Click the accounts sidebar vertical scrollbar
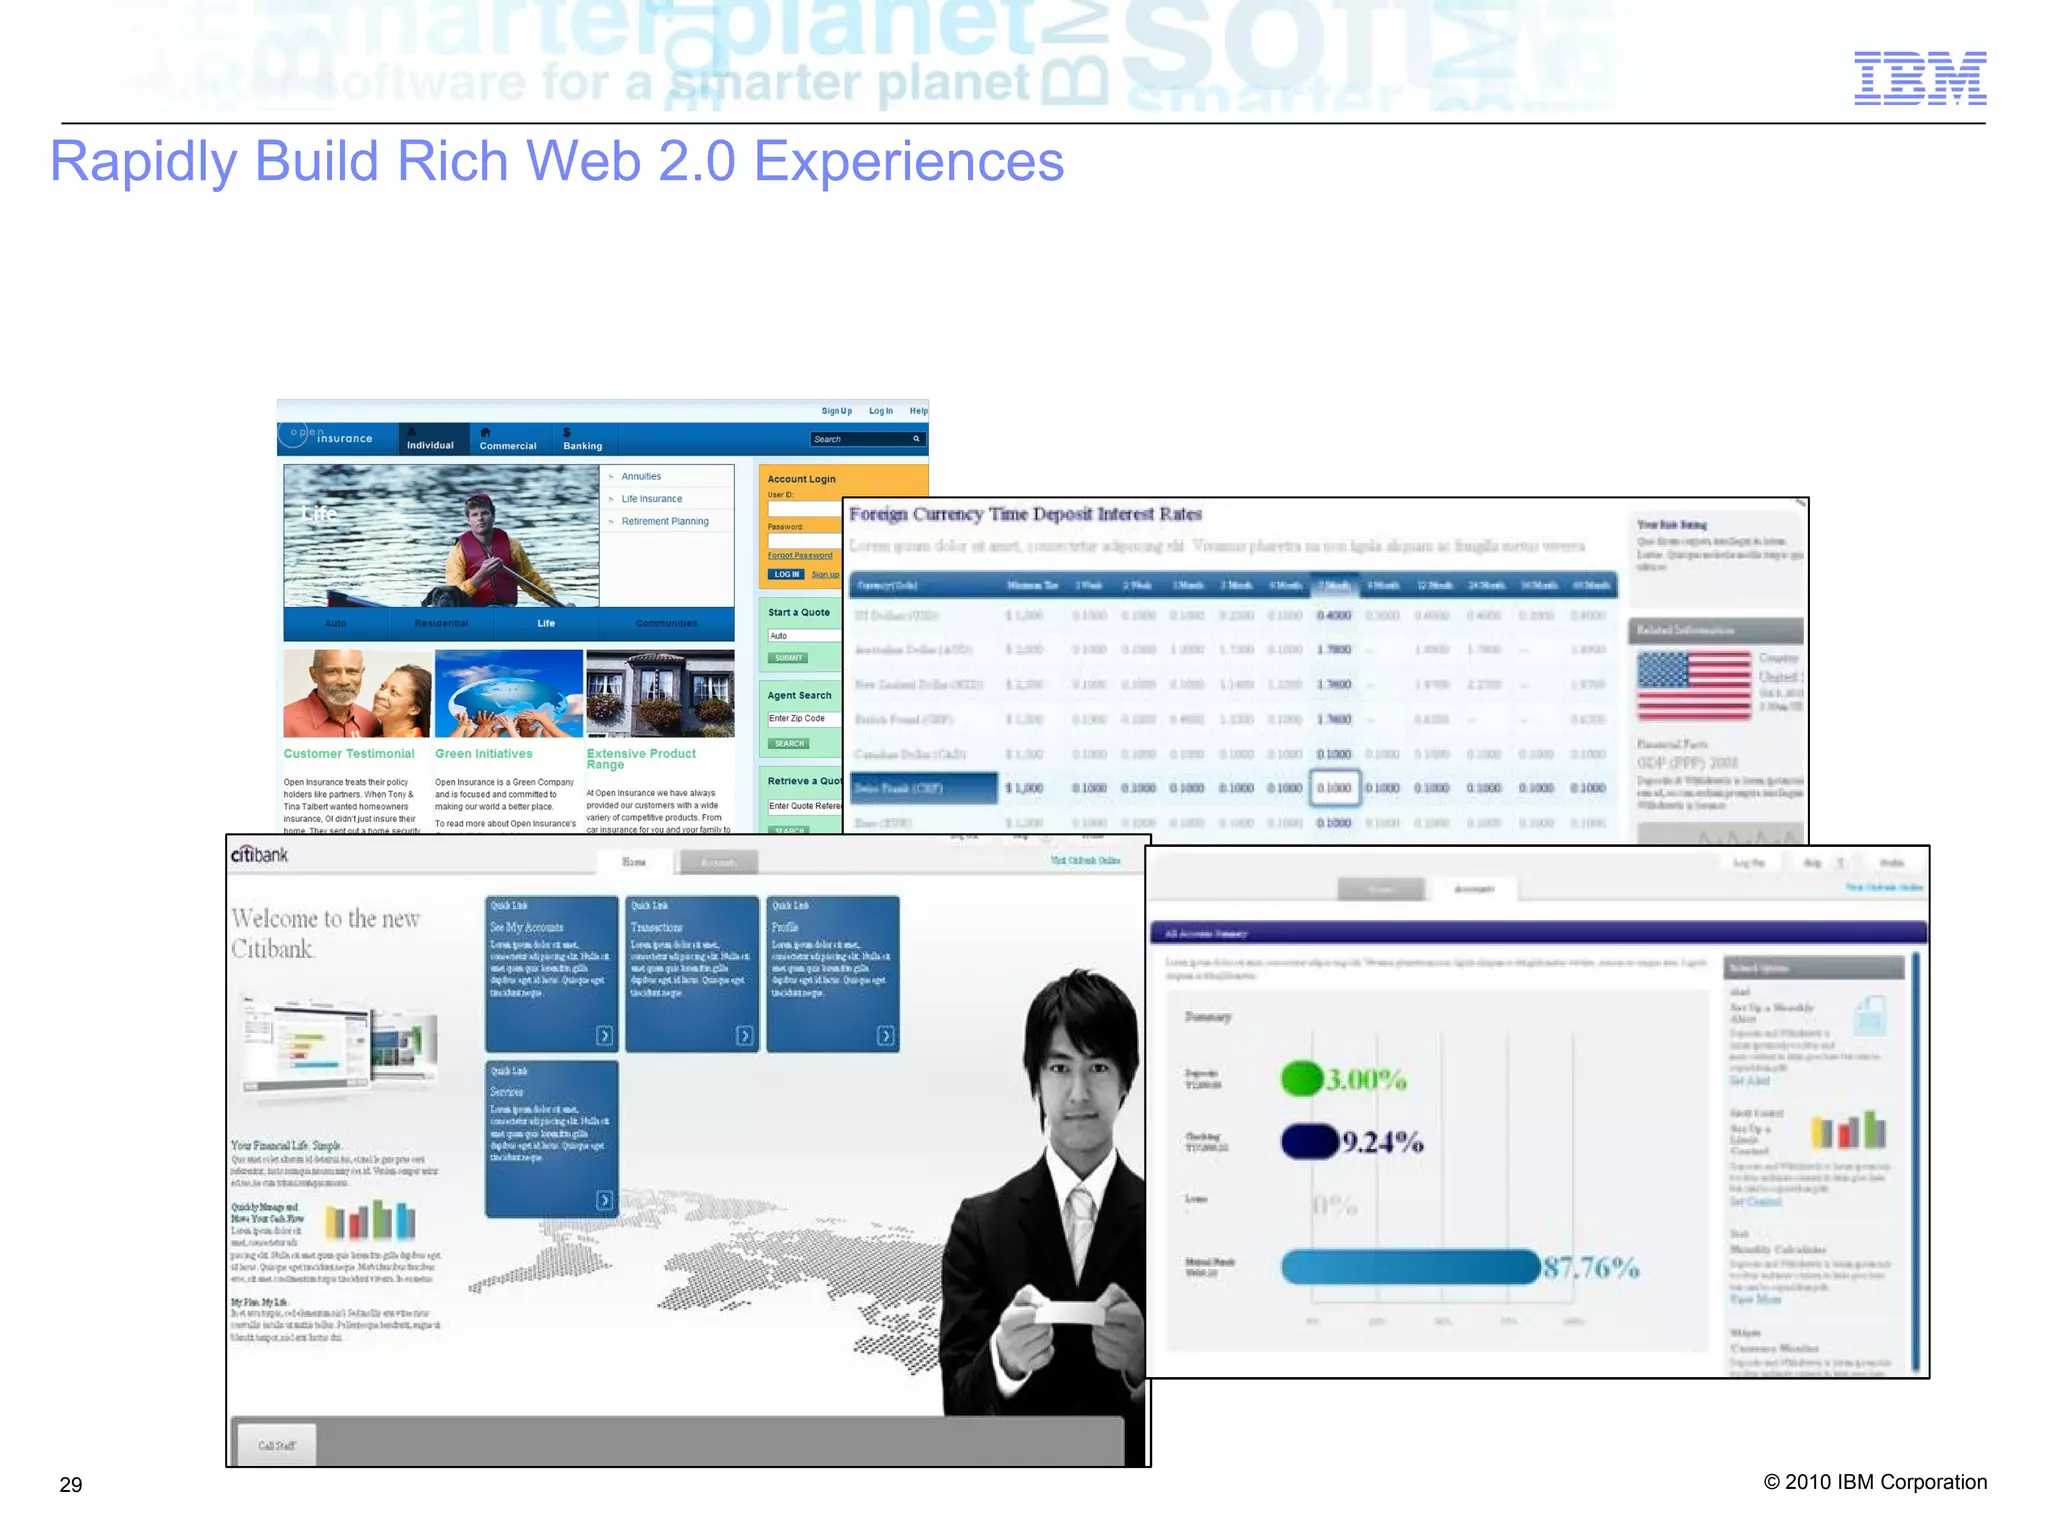Screen dimensions: 2048x1535 [1916, 1160]
